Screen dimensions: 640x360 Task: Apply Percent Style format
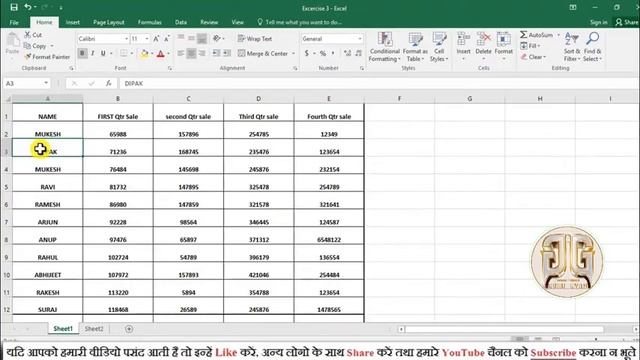(x=323, y=53)
